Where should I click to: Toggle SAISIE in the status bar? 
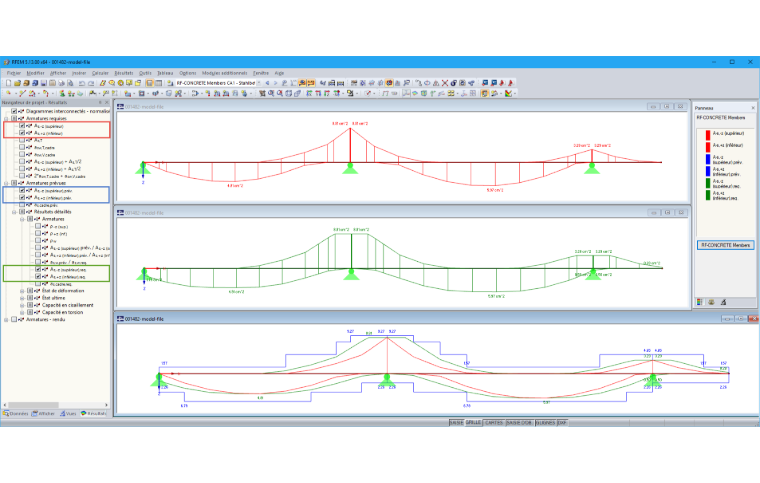(456, 423)
